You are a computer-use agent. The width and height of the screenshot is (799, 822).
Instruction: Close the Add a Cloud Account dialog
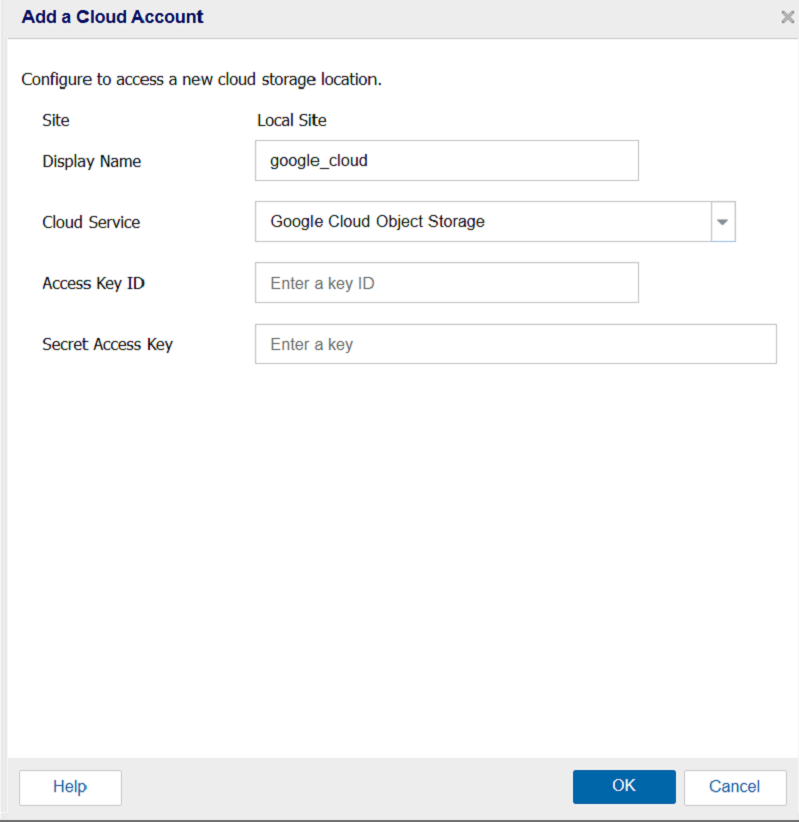(x=787, y=17)
